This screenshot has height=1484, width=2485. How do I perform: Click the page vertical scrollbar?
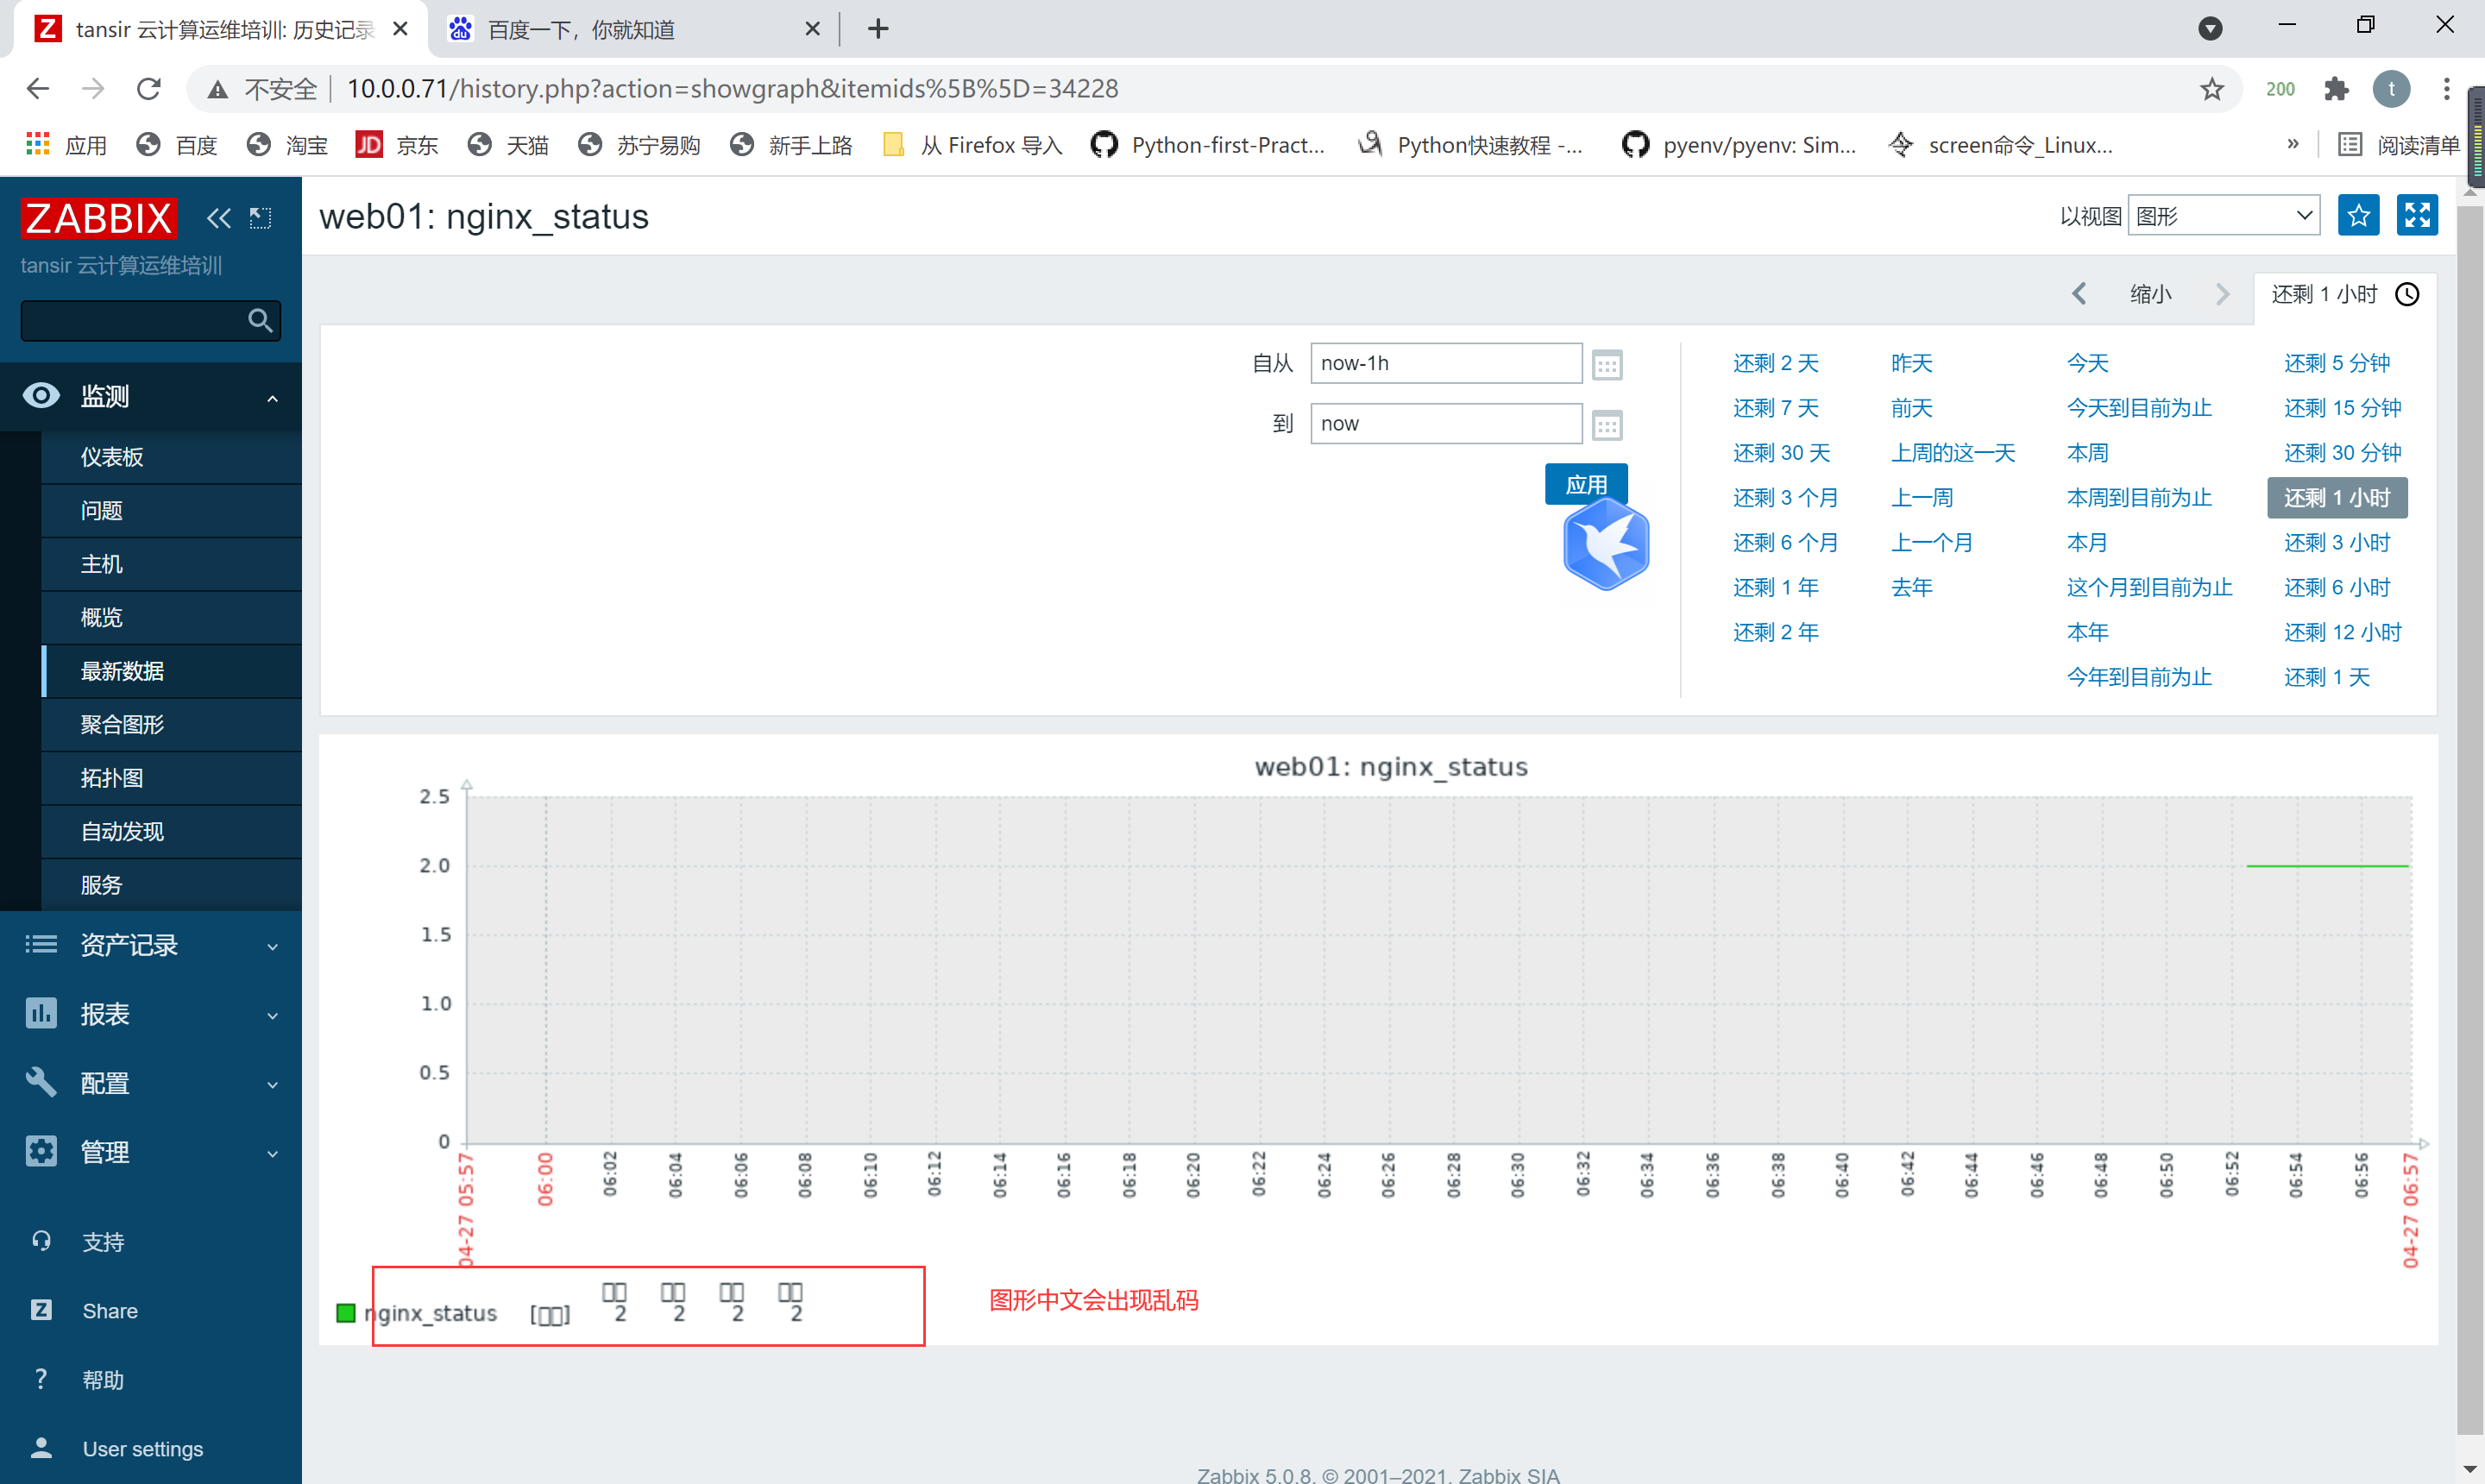pos(2470,820)
